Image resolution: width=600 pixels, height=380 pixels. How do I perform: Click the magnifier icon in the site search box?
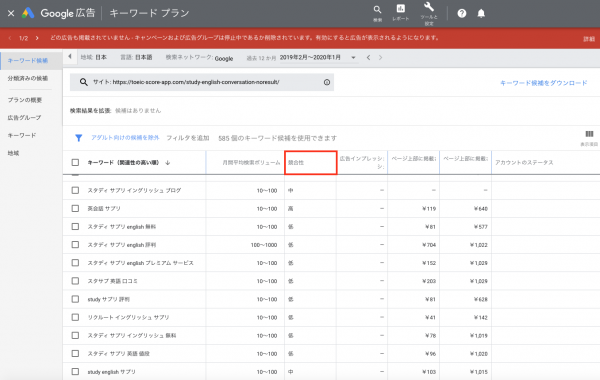(83, 82)
